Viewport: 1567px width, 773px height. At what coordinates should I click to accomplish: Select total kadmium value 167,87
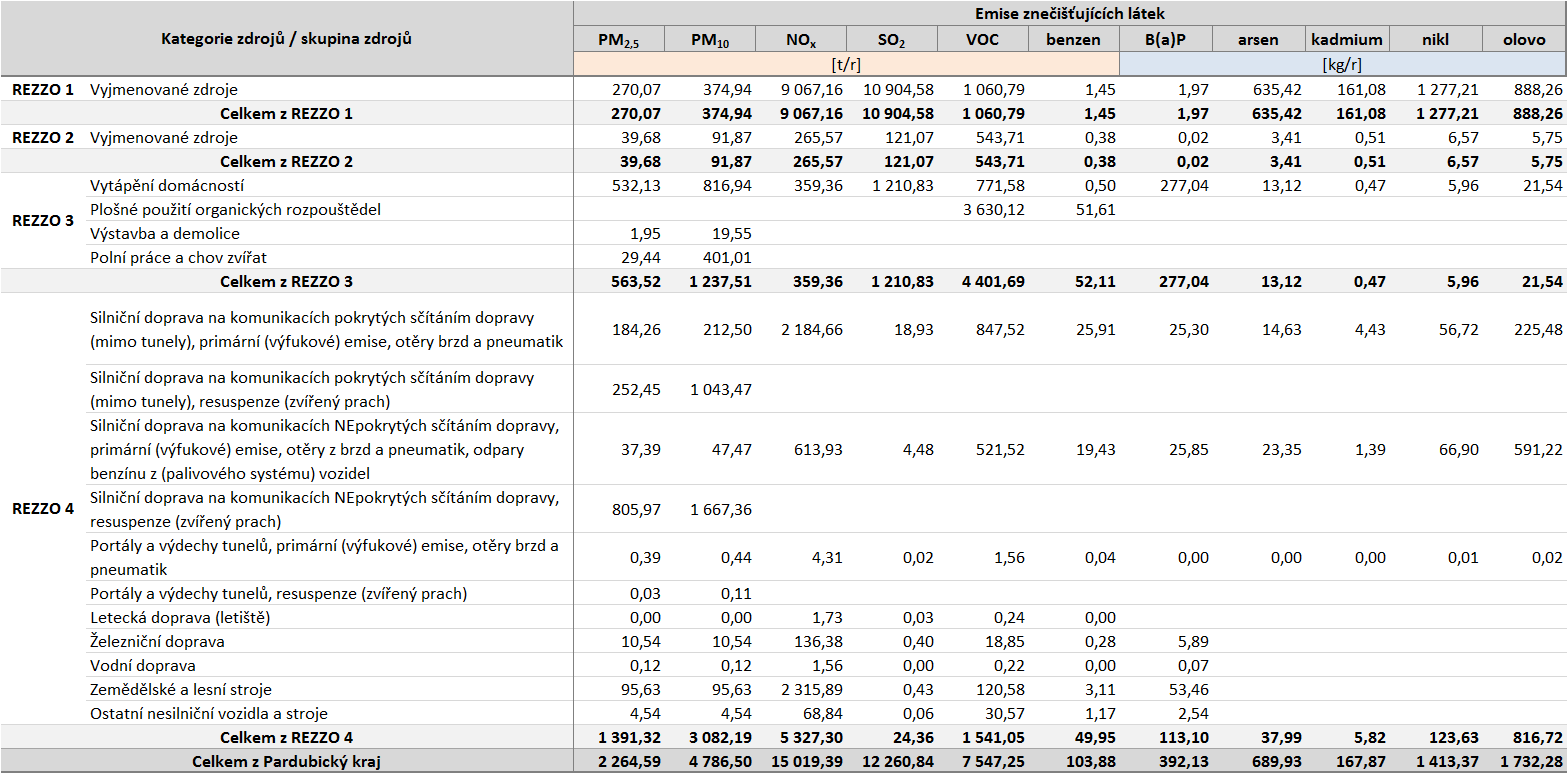click(1360, 761)
